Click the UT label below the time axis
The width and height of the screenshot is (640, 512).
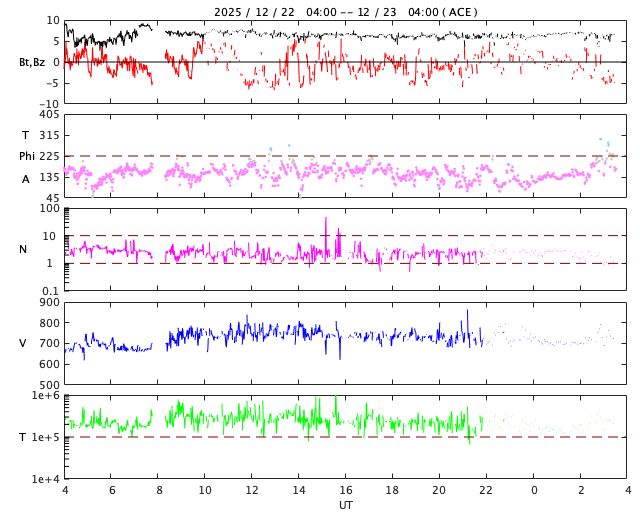[346, 505]
